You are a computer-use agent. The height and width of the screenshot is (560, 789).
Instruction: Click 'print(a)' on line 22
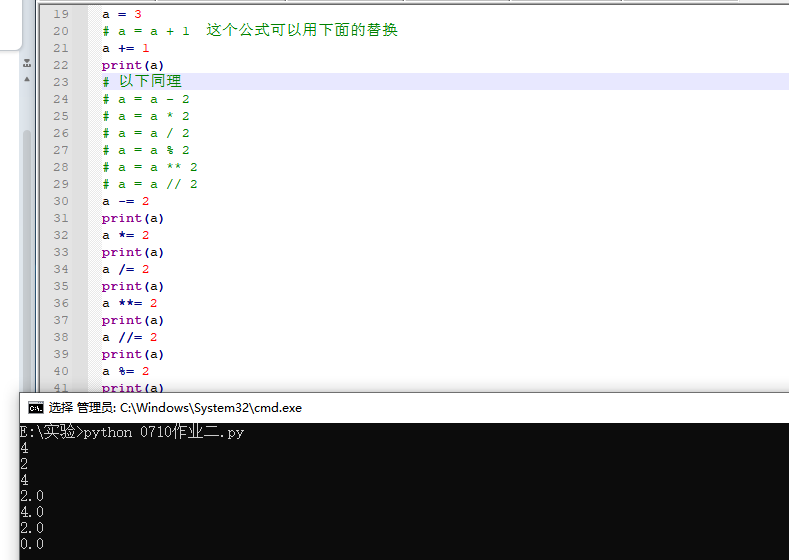pyautogui.click(x=133, y=65)
